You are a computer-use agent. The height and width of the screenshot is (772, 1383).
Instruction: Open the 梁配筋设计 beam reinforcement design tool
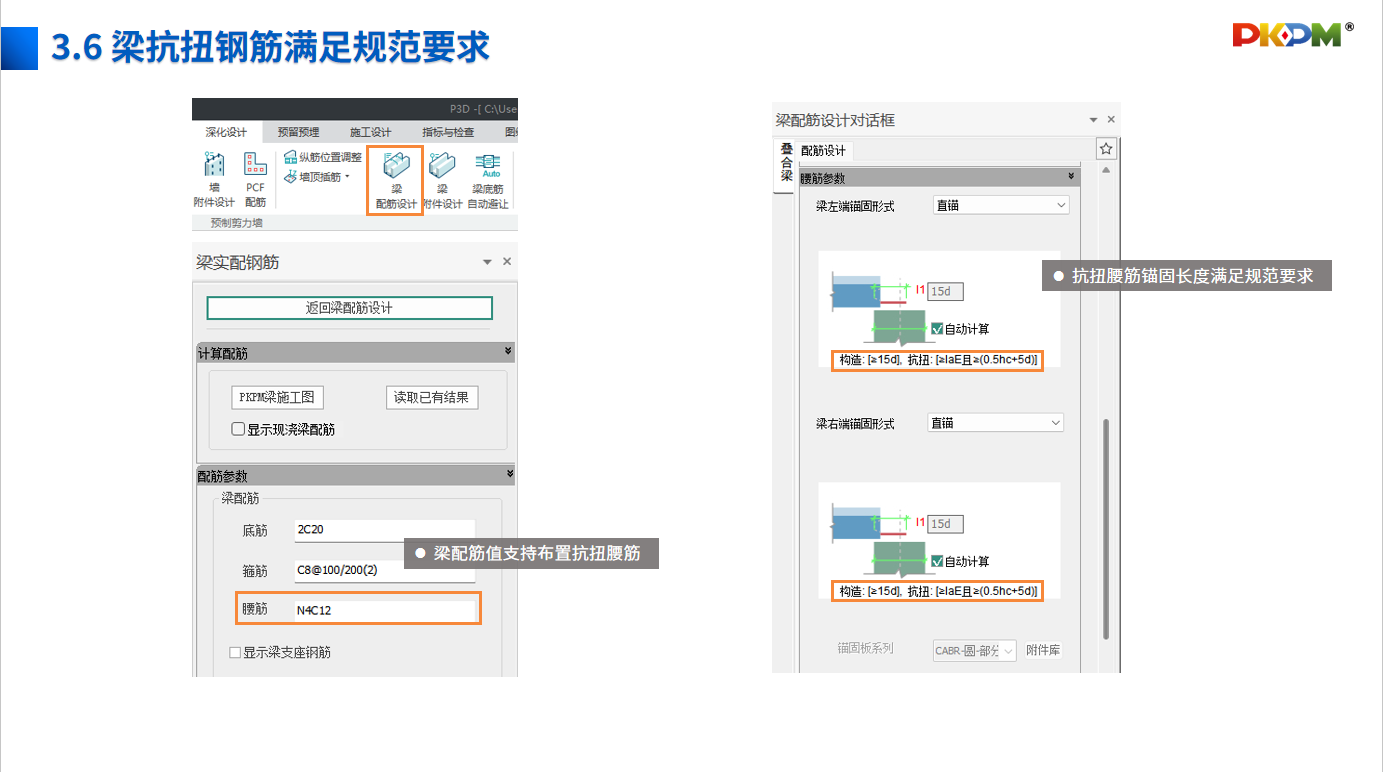coord(396,180)
